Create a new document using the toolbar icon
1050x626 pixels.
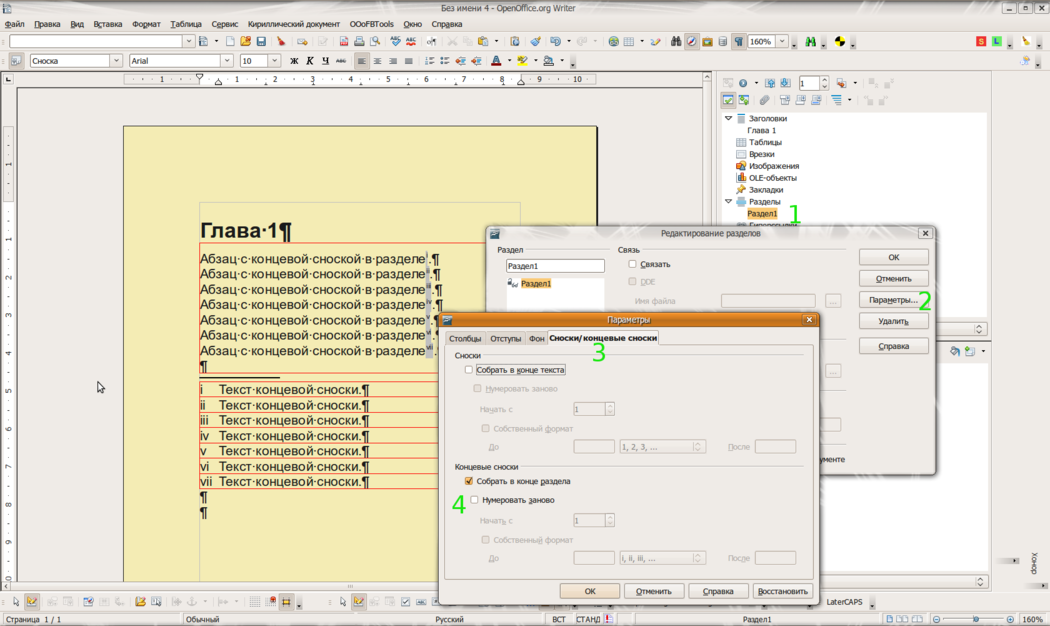coord(230,42)
